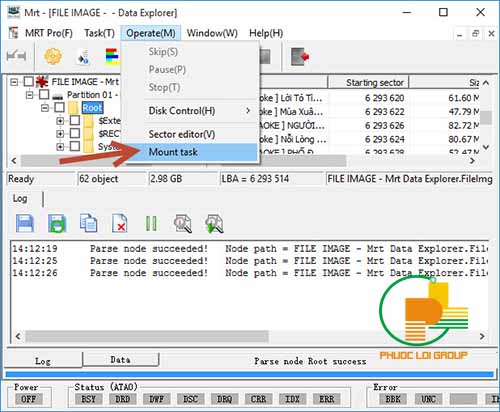Select the Root tree item
Screen dimensions: 500x412
92,108
